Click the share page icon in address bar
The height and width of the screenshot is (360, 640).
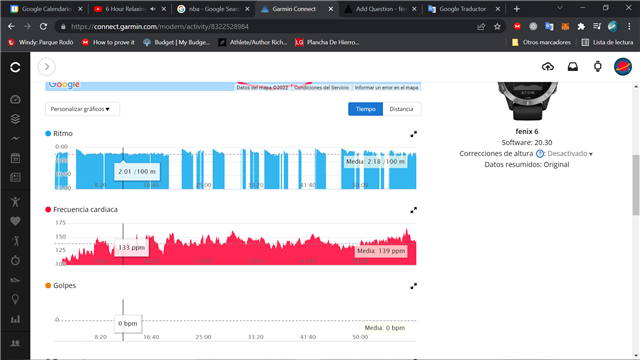point(481,27)
